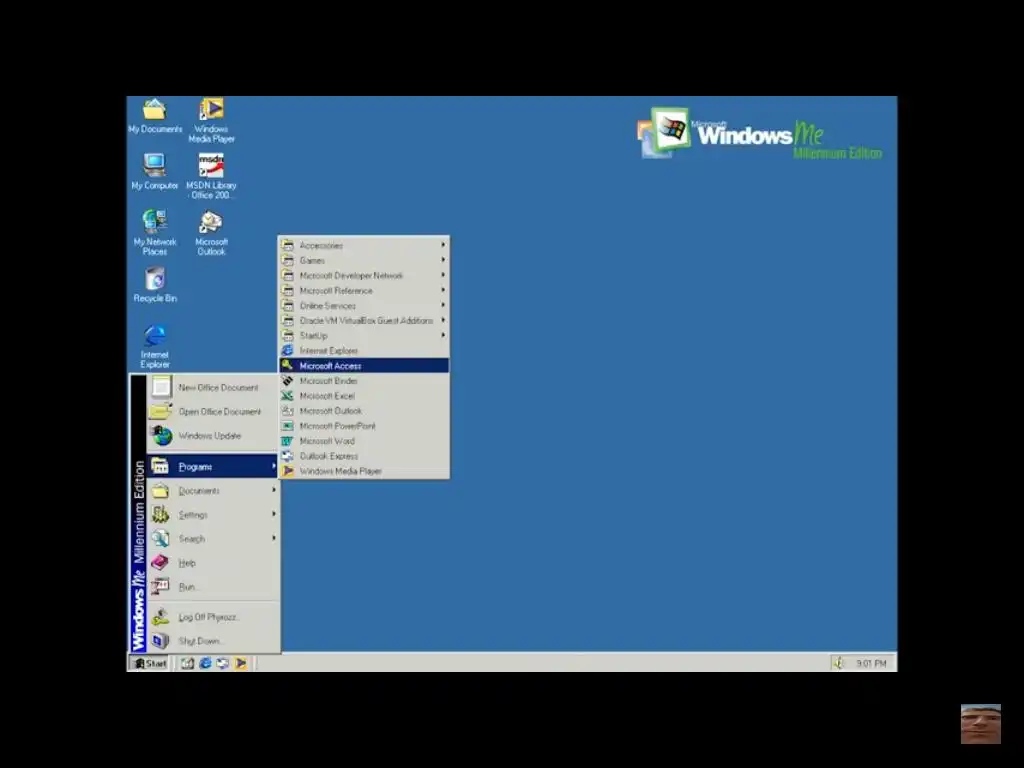
Task: Expand the Accessories program folder
Action: (364, 246)
